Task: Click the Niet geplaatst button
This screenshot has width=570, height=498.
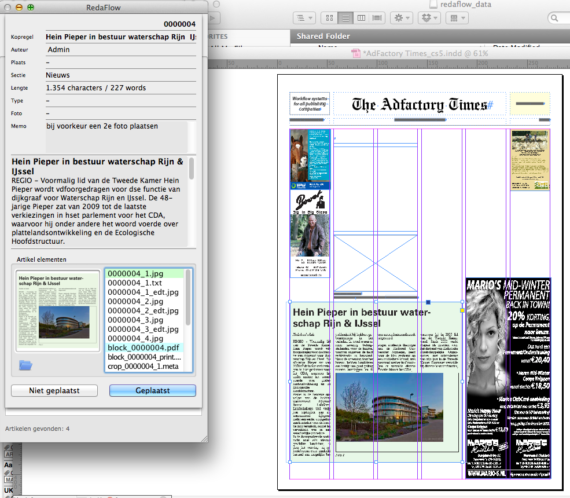Action: pos(54,390)
